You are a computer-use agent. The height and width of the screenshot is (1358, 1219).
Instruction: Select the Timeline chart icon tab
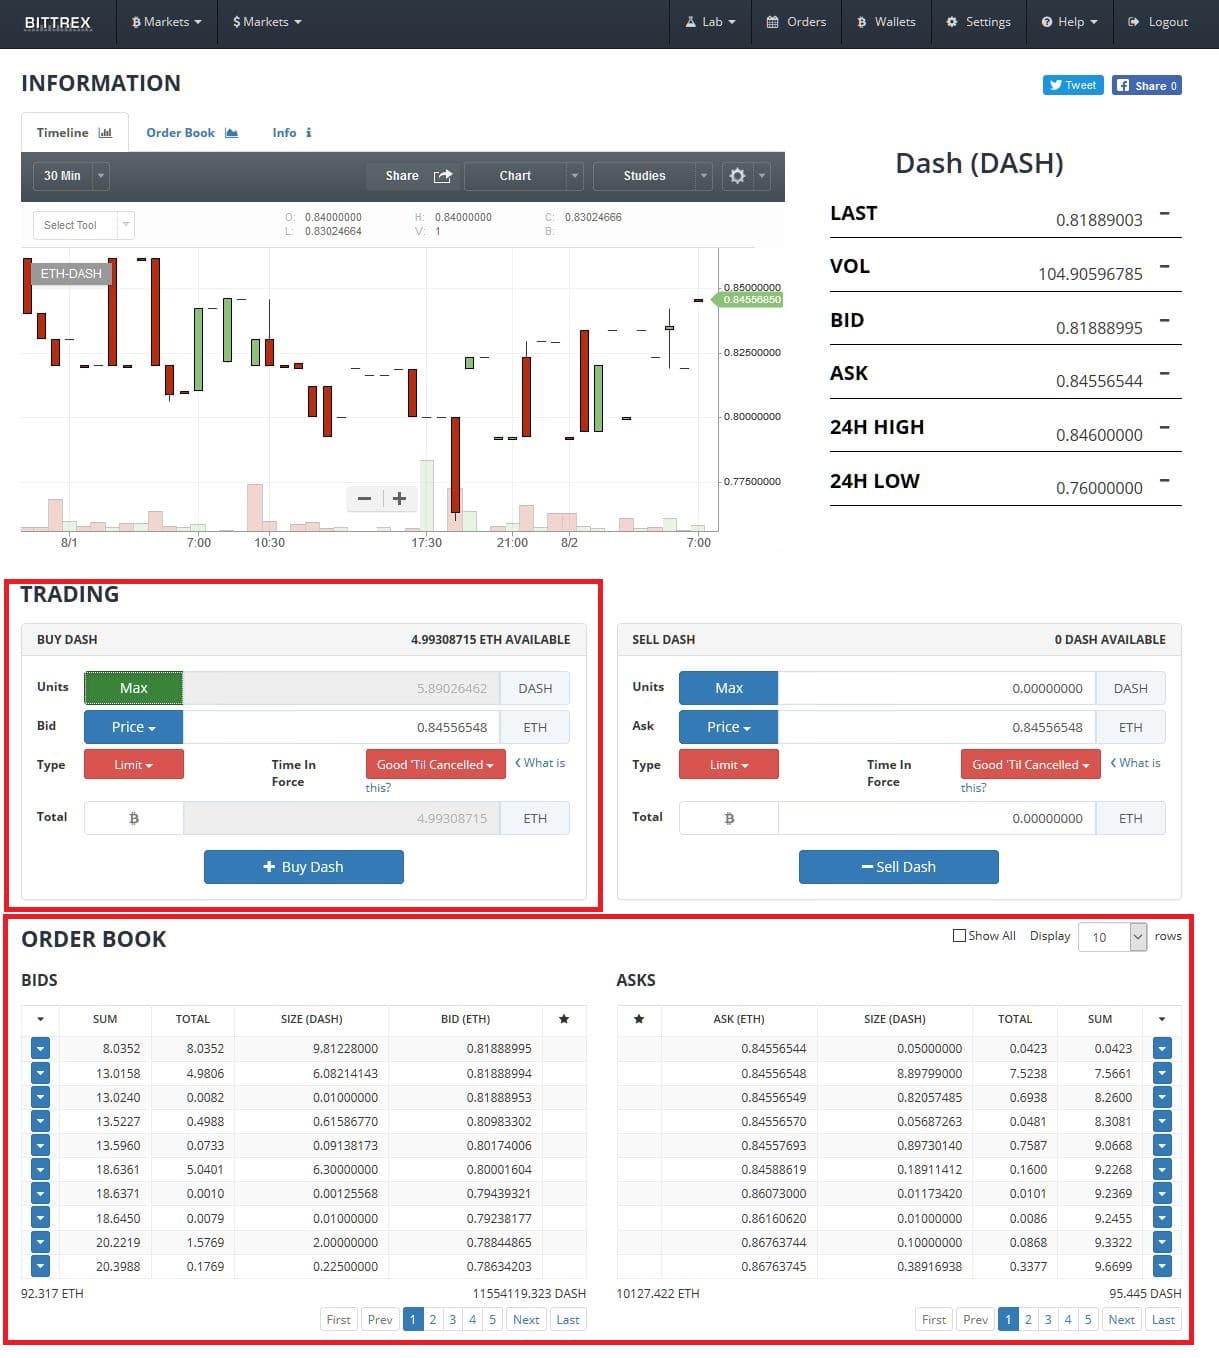(x=106, y=131)
